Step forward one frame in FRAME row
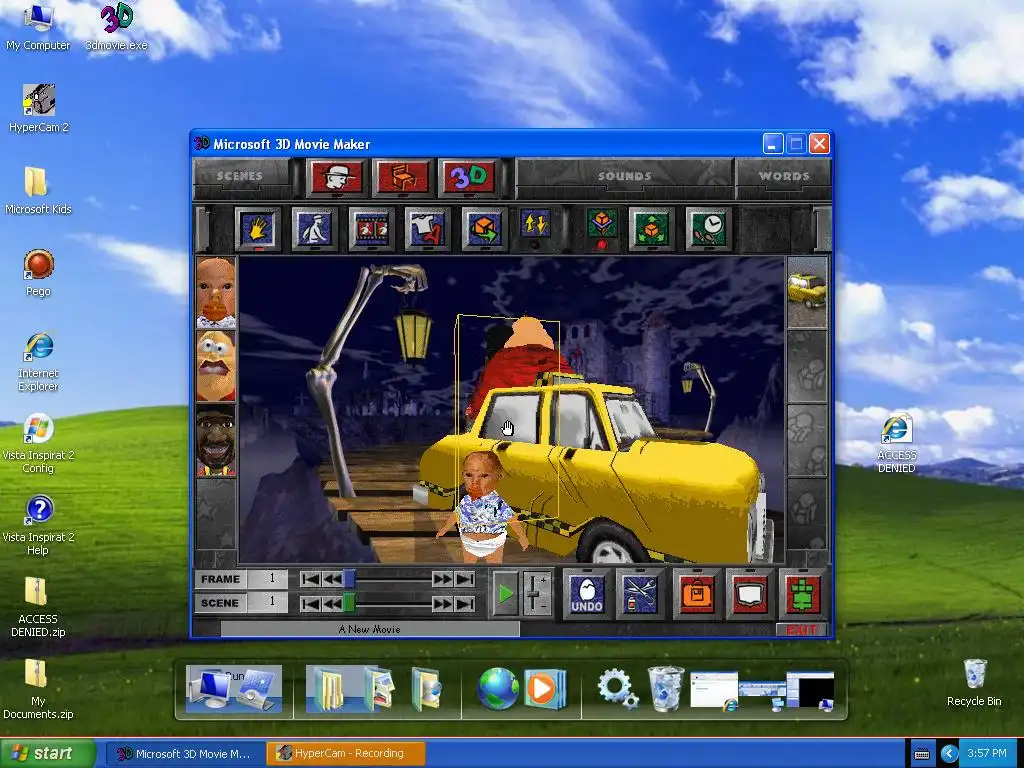Screen dimensions: 1024x768 point(442,579)
